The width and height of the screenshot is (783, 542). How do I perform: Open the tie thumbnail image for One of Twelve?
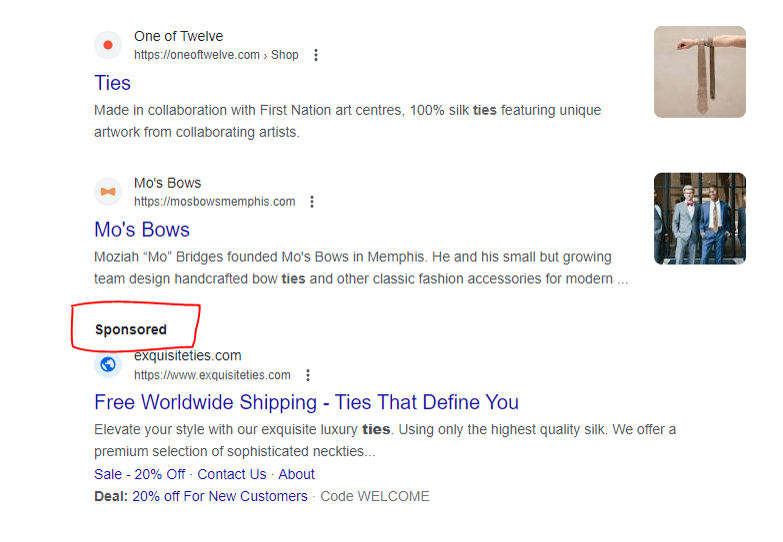pos(699,72)
